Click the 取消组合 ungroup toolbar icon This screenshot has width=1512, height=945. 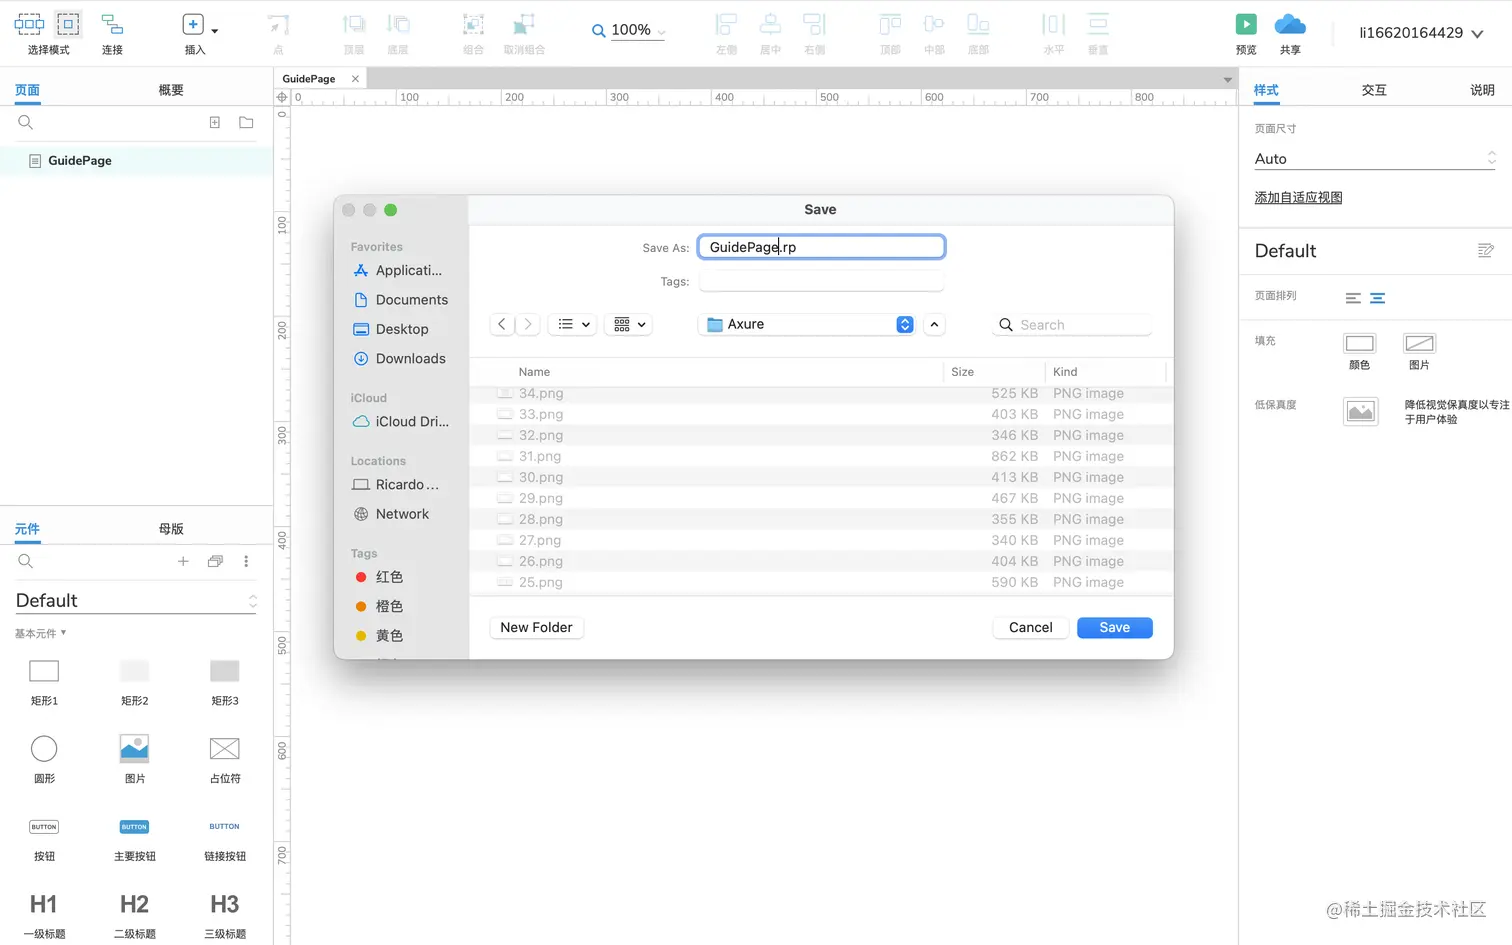click(x=524, y=25)
